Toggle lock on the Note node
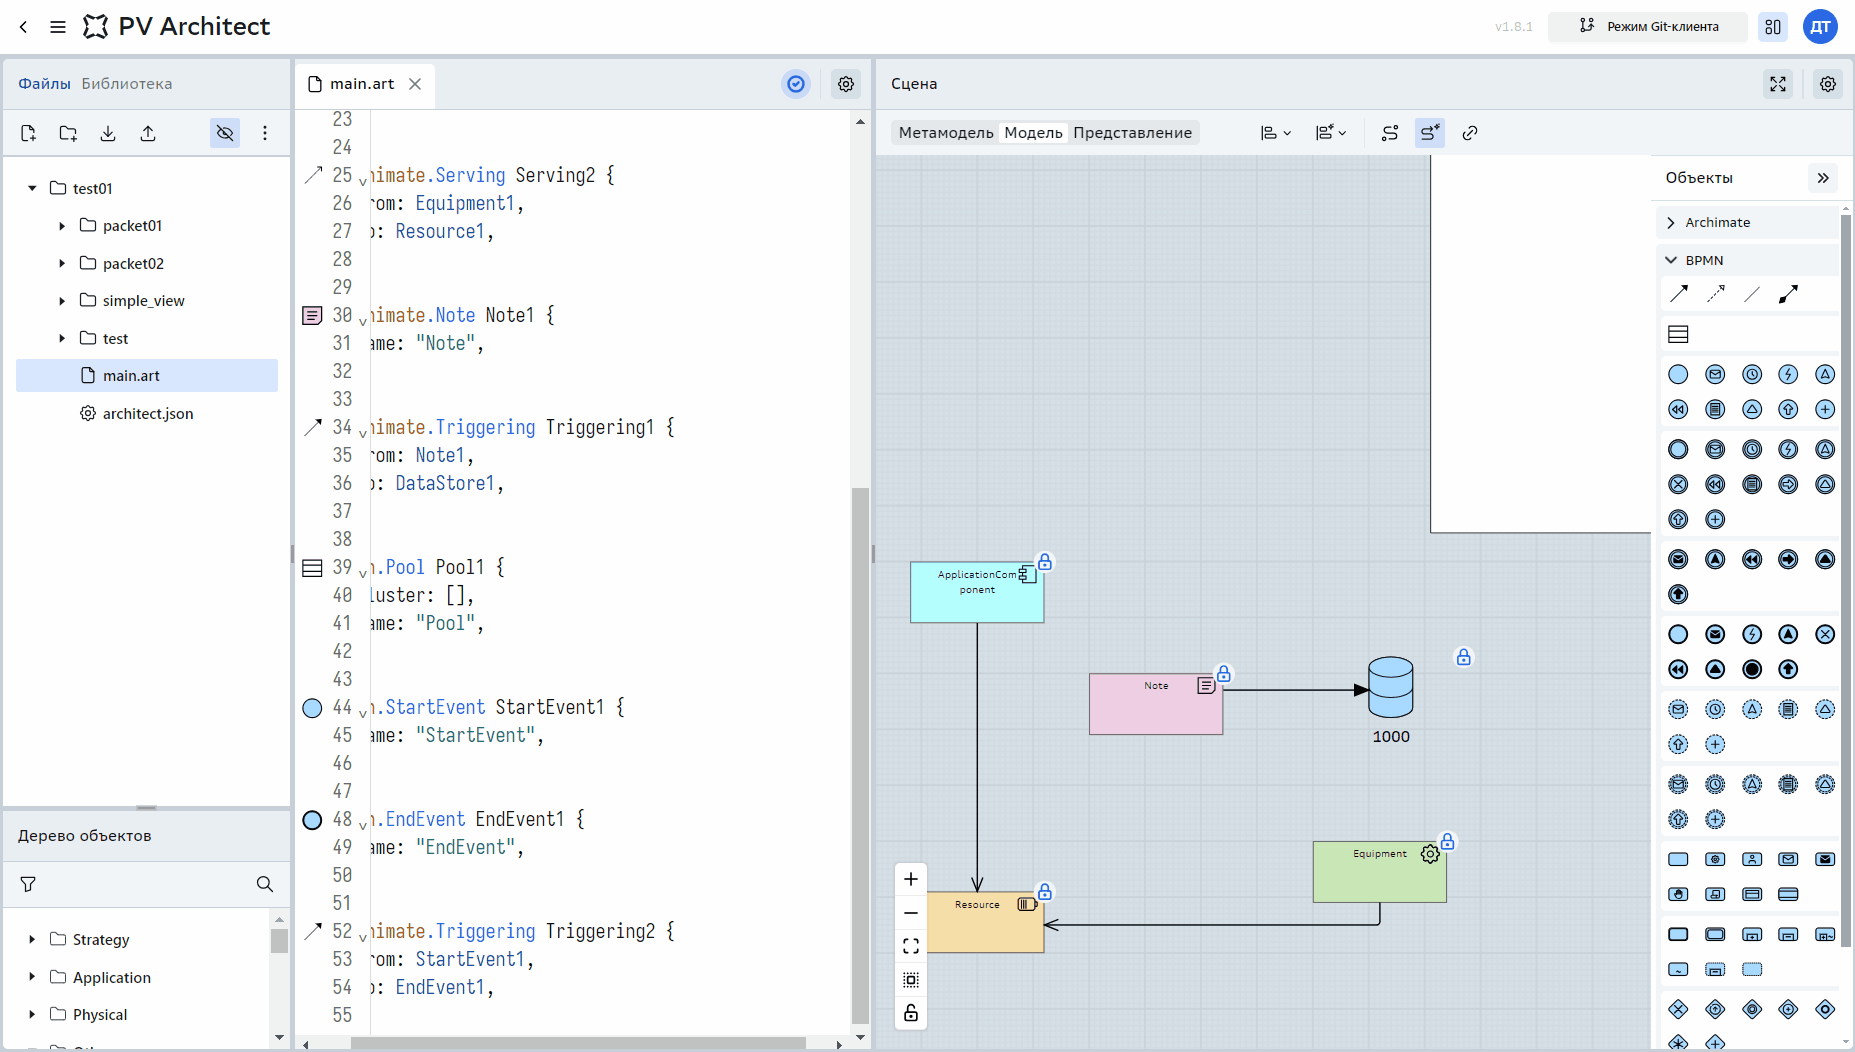Viewport: 1855px width, 1052px height. point(1224,673)
